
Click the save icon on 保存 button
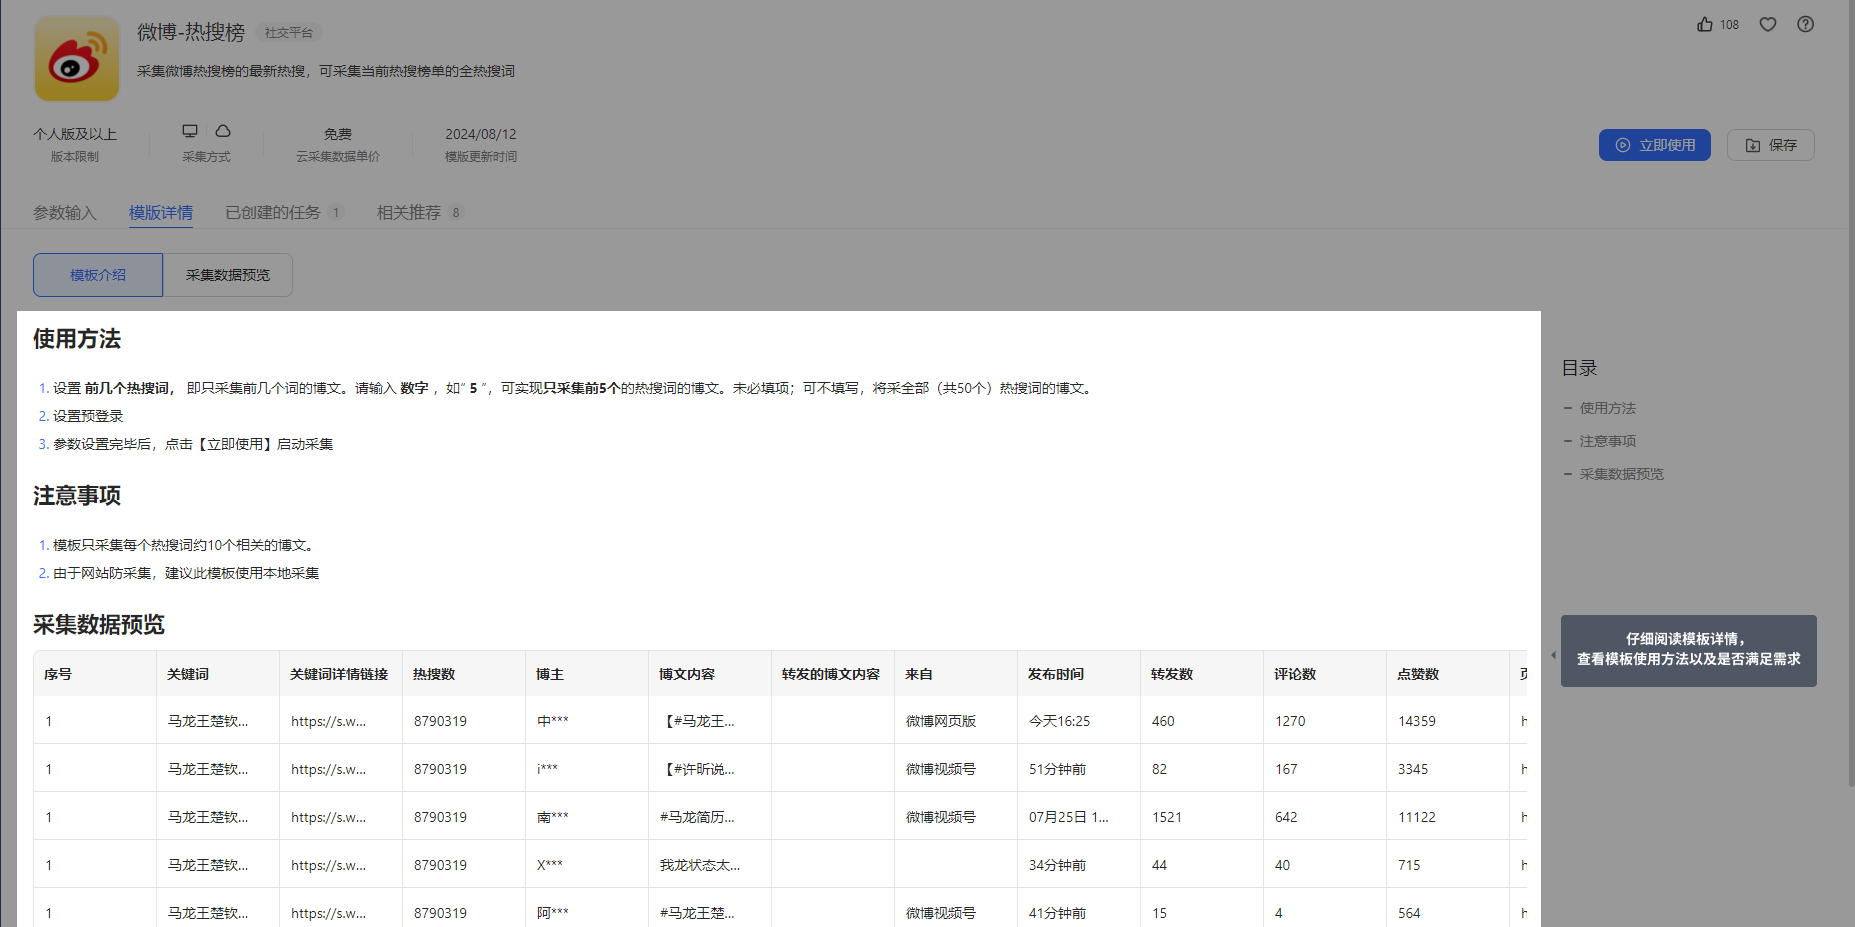point(1751,144)
